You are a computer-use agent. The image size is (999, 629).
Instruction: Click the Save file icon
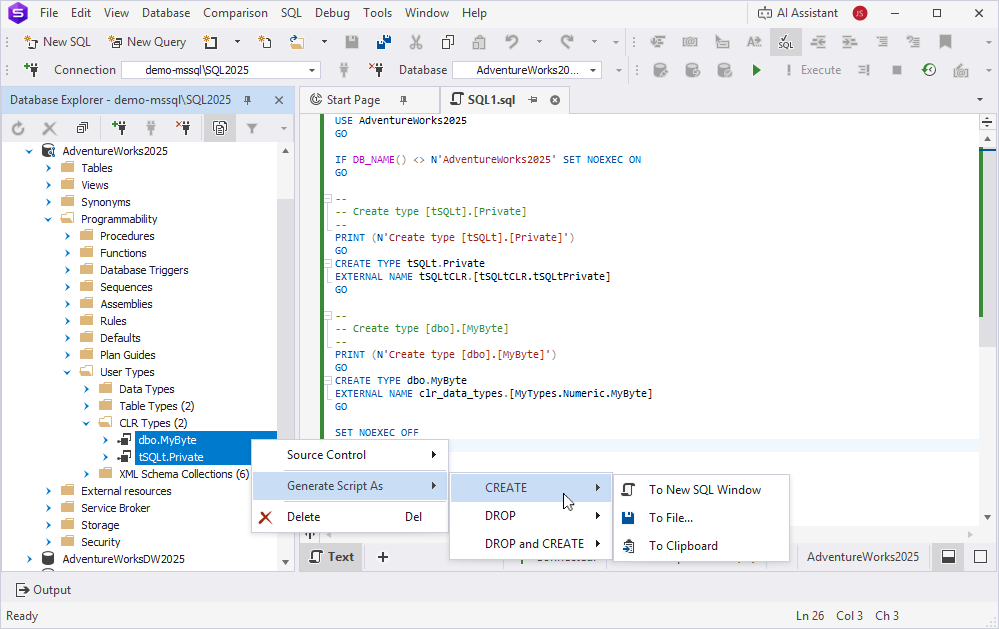click(352, 42)
